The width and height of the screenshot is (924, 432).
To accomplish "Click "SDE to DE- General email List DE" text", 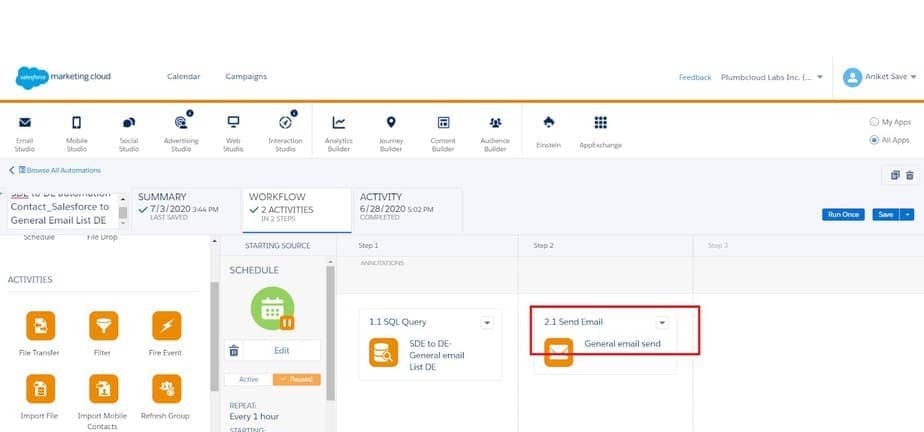I will pyautogui.click(x=437, y=355).
